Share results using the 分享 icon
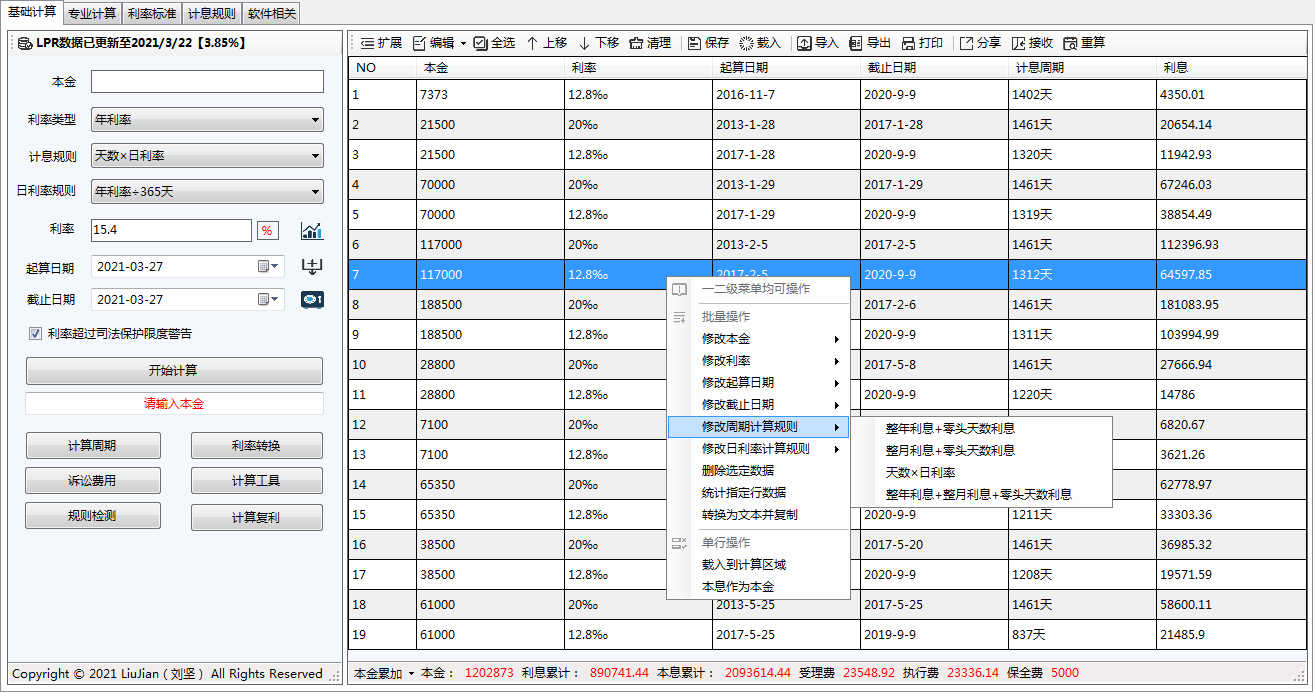1315x693 pixels. coord(980,43)
